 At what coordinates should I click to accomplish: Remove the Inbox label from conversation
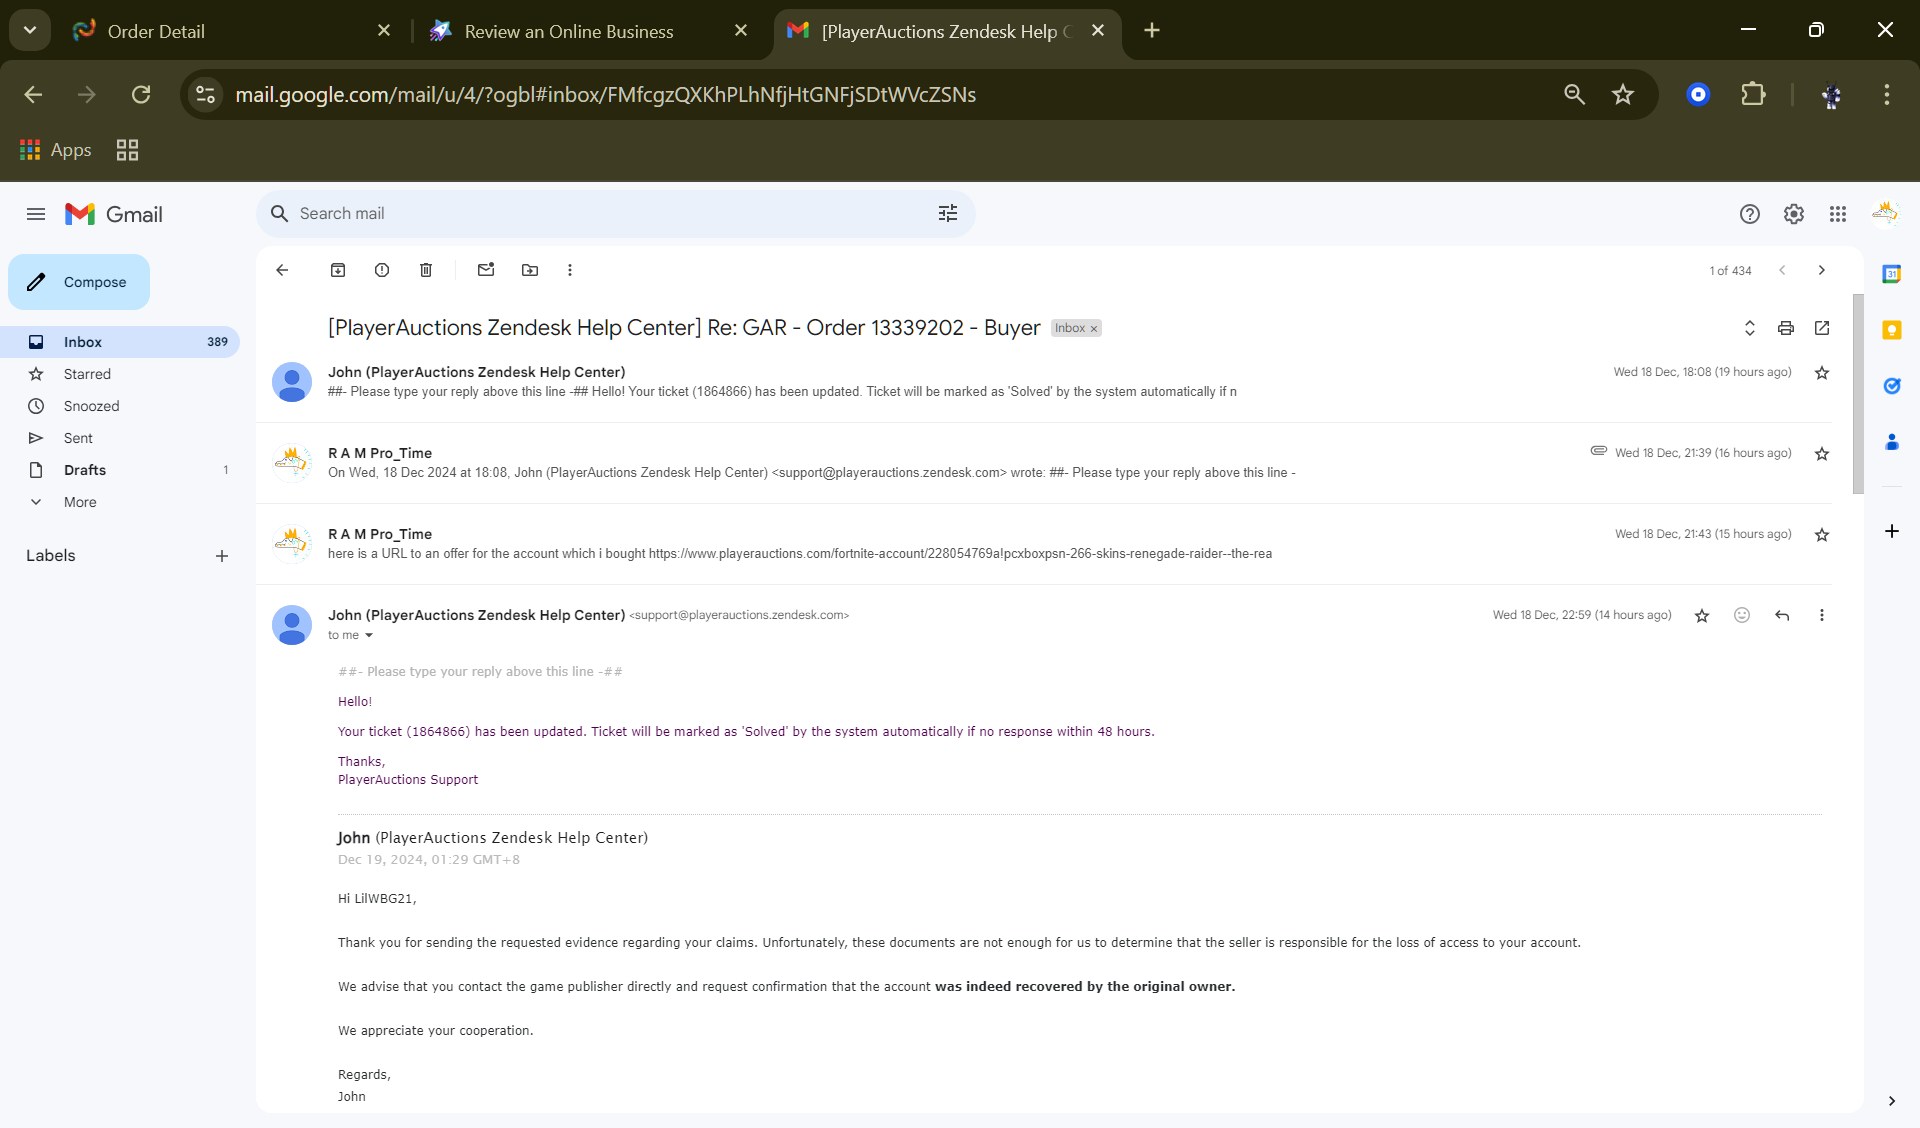tap(1094, 329)
